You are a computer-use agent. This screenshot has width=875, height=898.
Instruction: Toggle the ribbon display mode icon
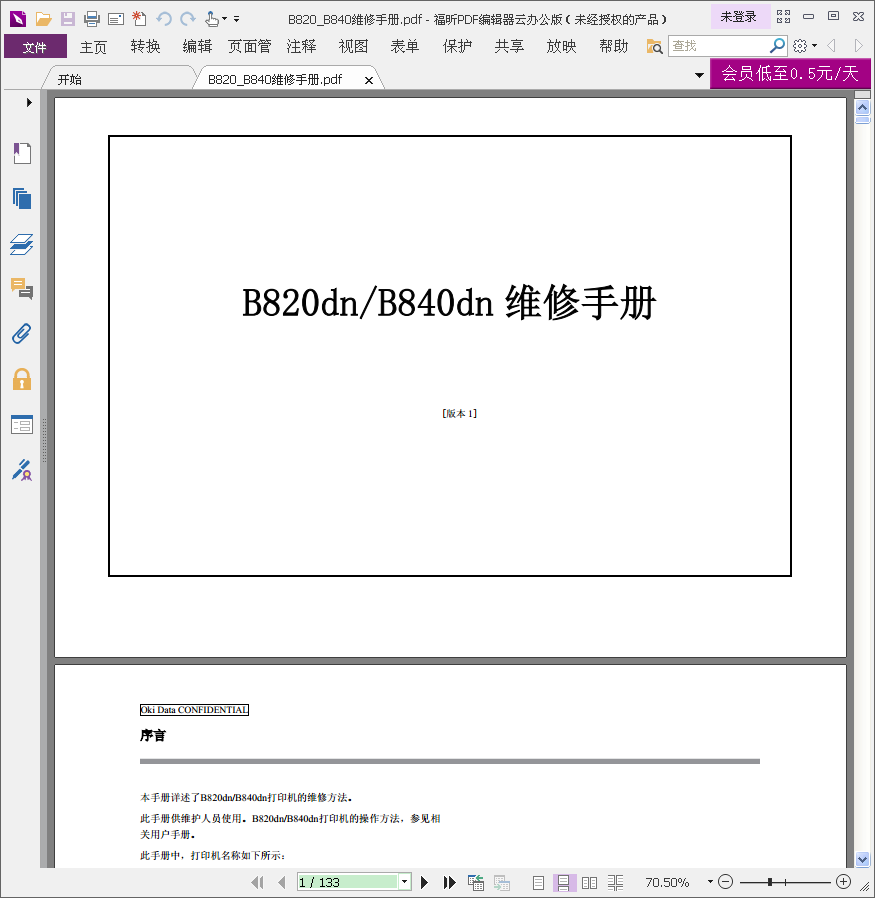tap(783, 17)
